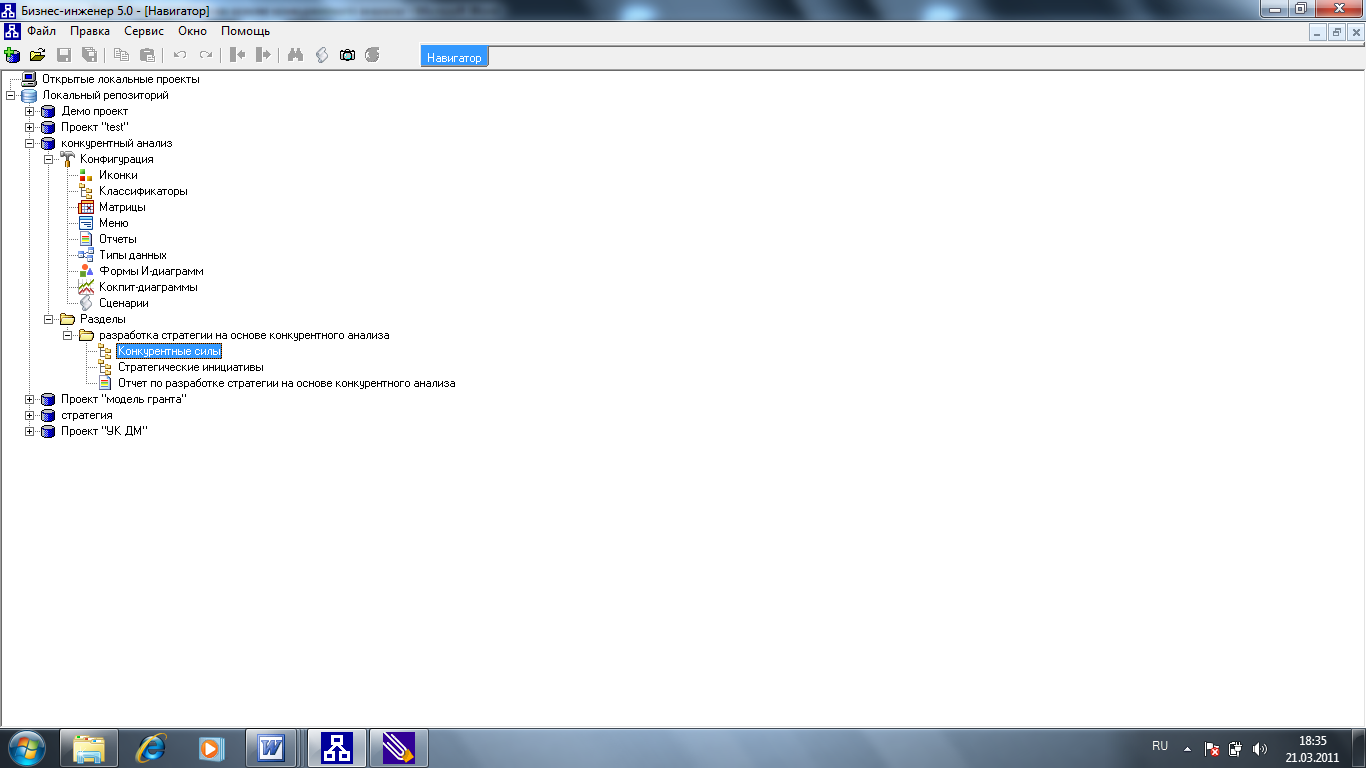Screen dimensions: 1366x768
Task: Click the open folder toolbar icon
Action: pos(38,55)
